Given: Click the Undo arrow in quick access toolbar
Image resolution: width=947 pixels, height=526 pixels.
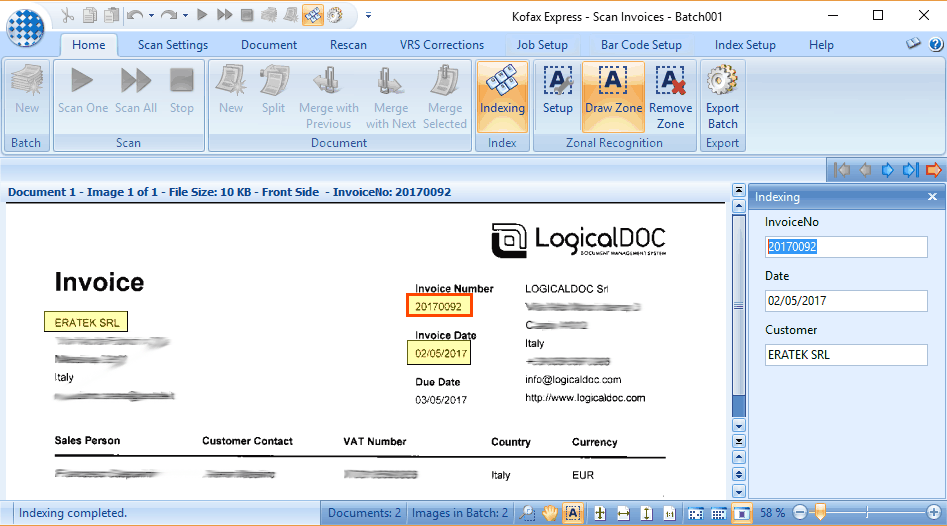Looking at the screenshot, I should tap(135, 15).
